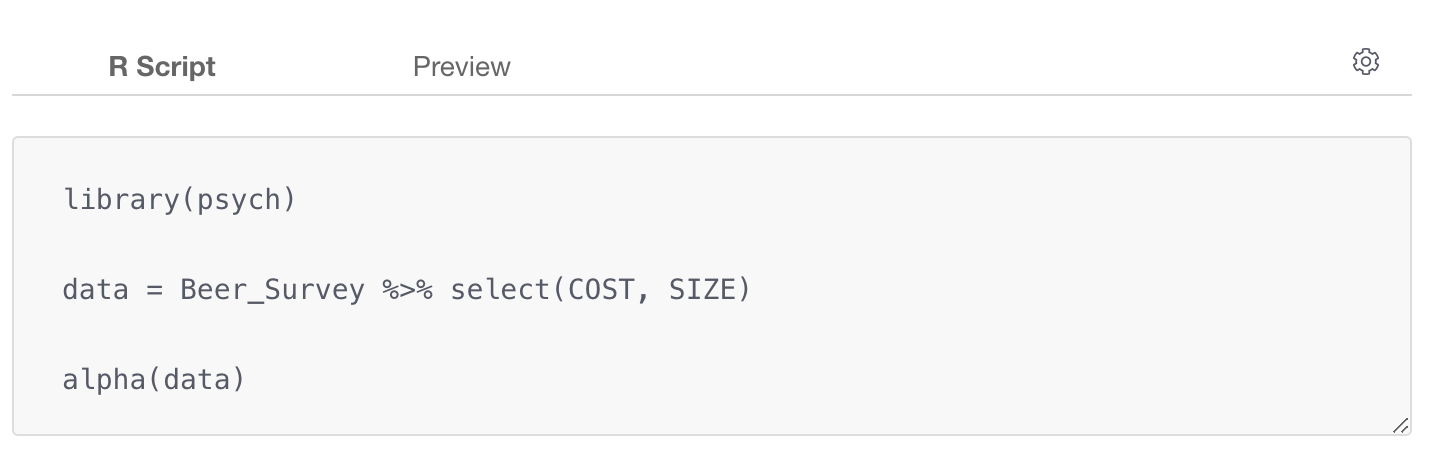Viewport: 1432px width, 464px height.
Task: Click the blank line below library(psych)
Action: tap(712, 245)
